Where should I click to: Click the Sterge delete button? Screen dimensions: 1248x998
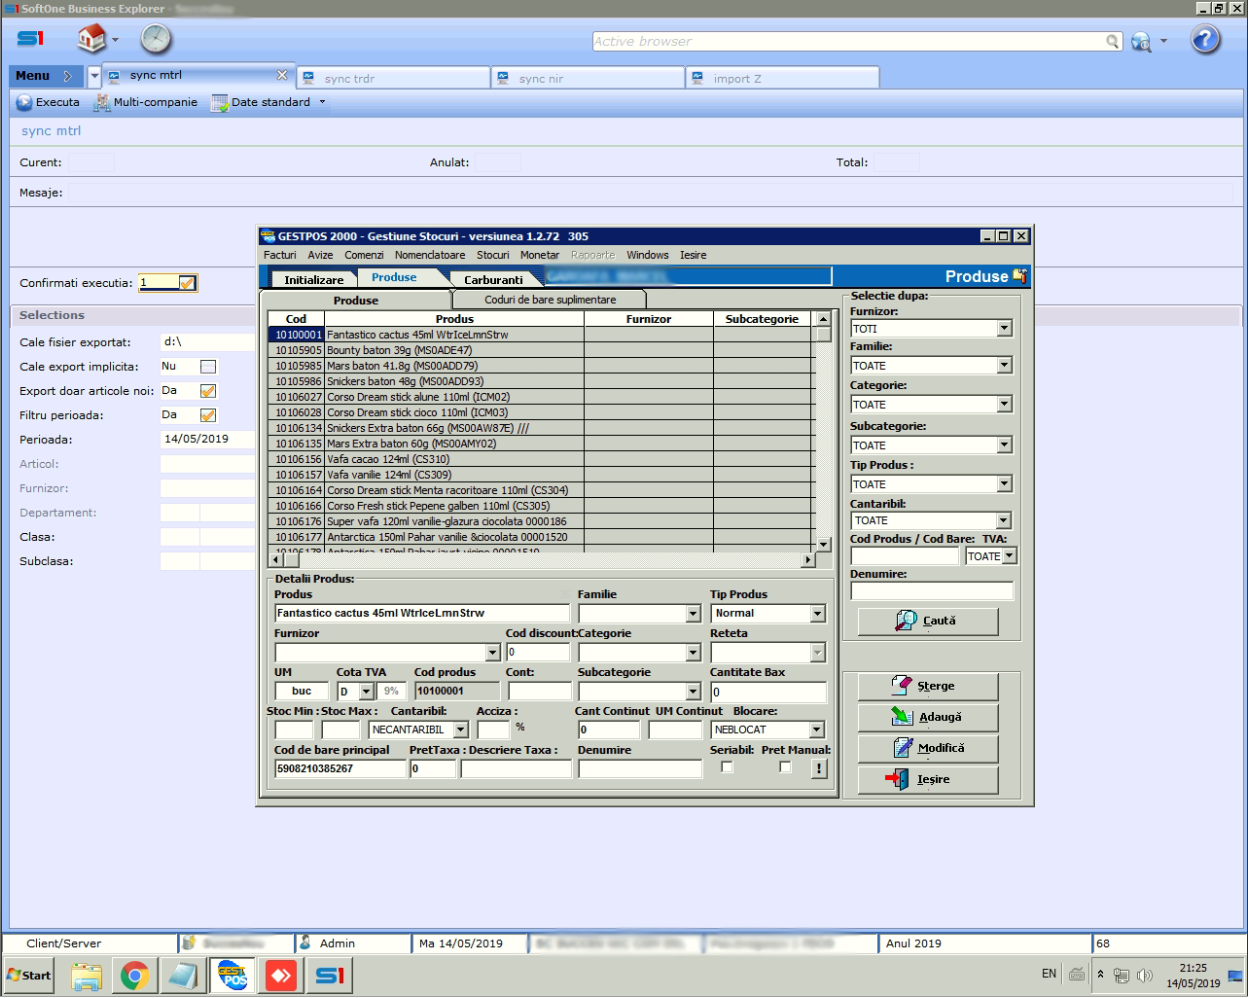point(928,686)
